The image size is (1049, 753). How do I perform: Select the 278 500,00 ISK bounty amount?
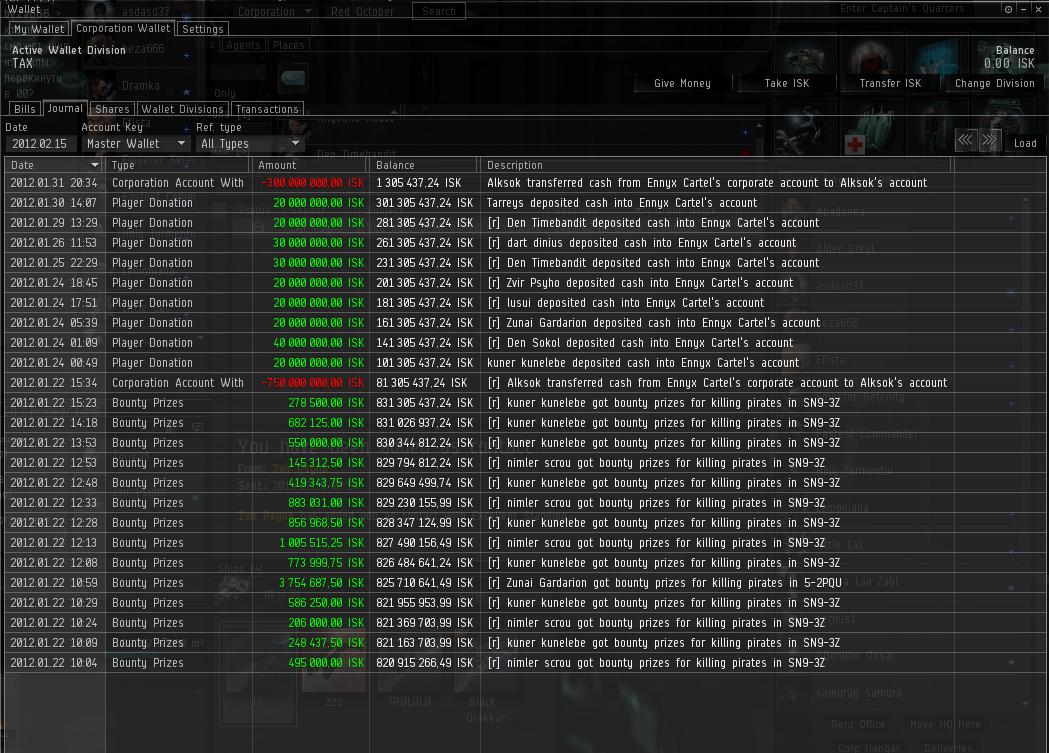point(326,403)
